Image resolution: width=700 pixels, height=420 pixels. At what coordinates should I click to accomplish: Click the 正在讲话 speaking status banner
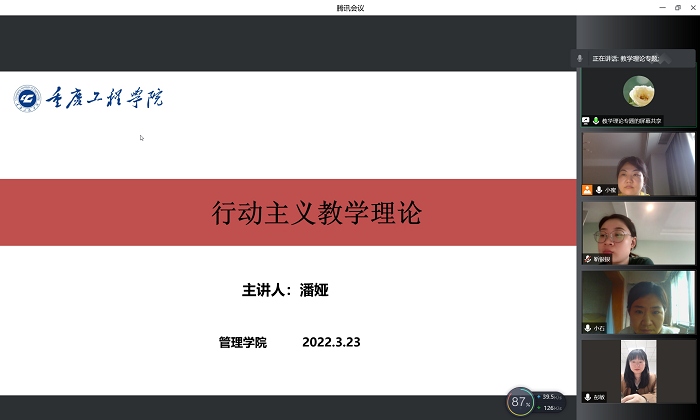pyautogui.click(x=632, y=59)
